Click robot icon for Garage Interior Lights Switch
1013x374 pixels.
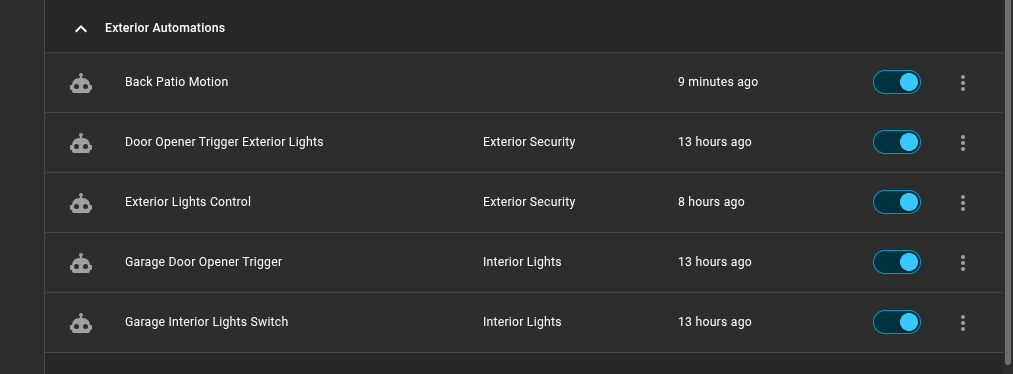(81, 323)
